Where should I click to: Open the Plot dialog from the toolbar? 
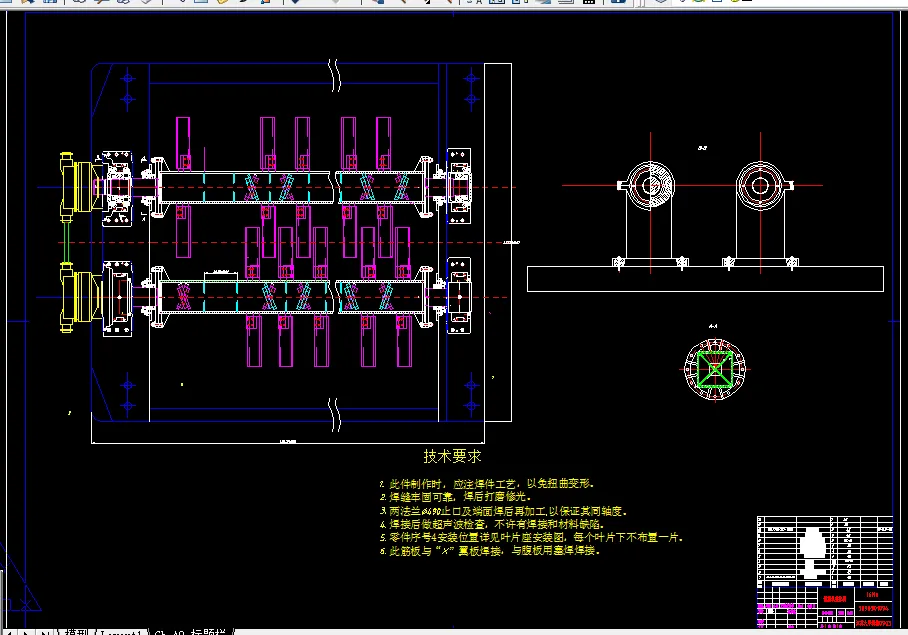[x=79, y=3]
